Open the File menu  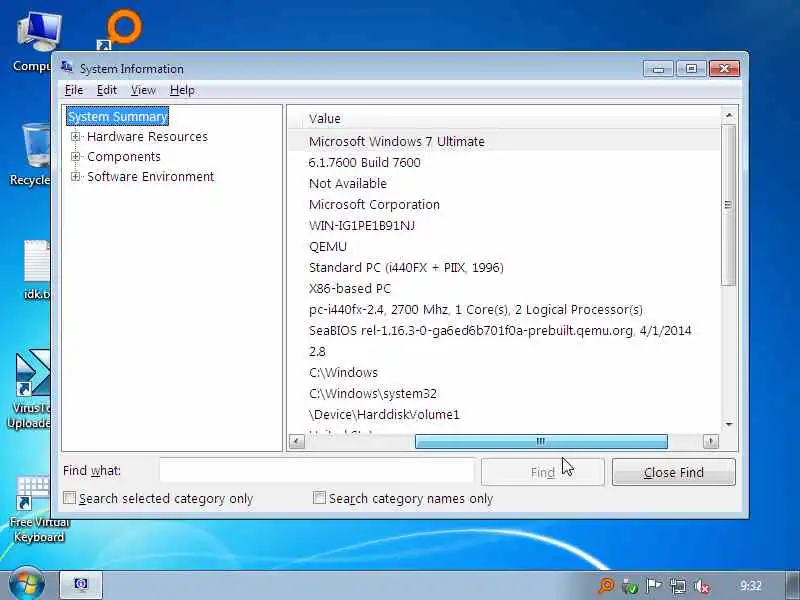tap(74, 90)
